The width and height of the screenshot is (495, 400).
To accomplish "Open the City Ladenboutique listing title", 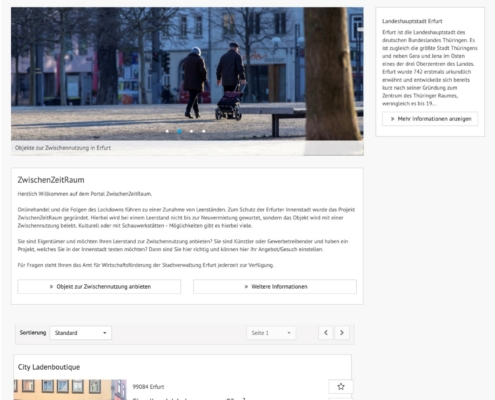I will (49, 367).
